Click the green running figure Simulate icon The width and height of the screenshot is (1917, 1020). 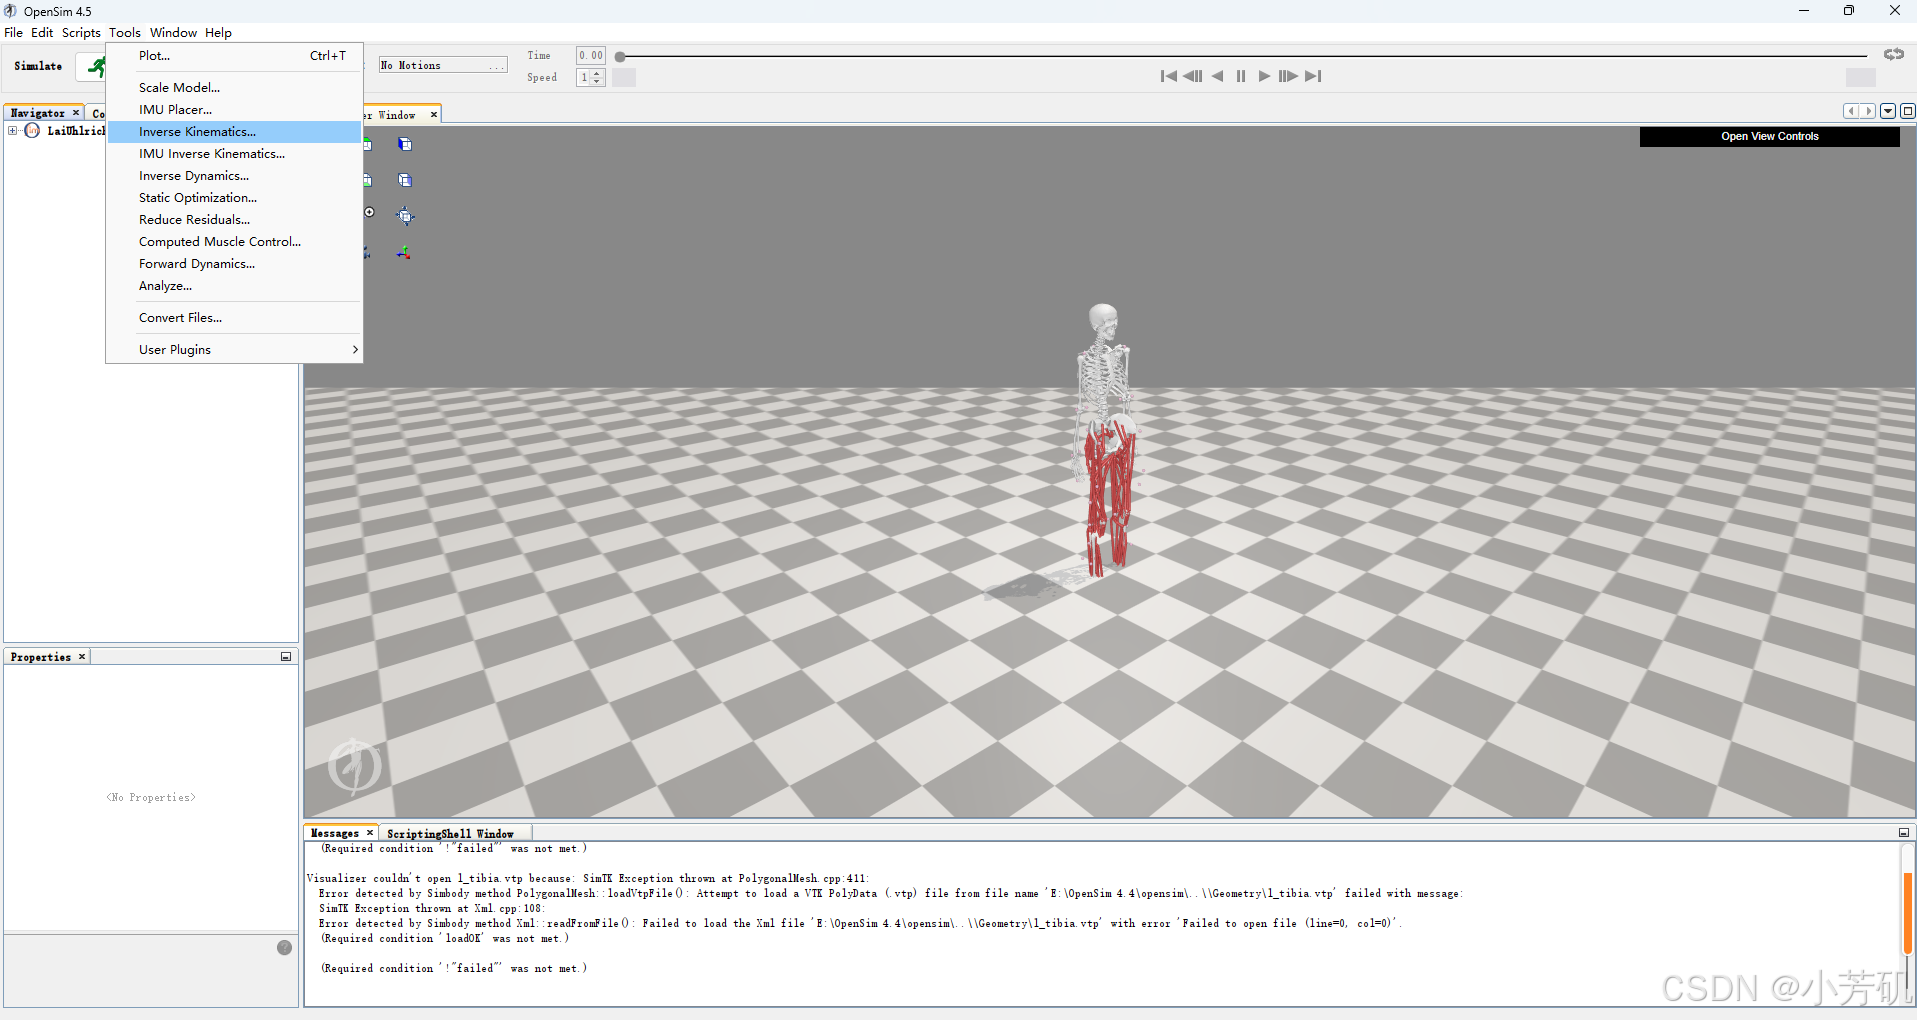tap(97, 67)
